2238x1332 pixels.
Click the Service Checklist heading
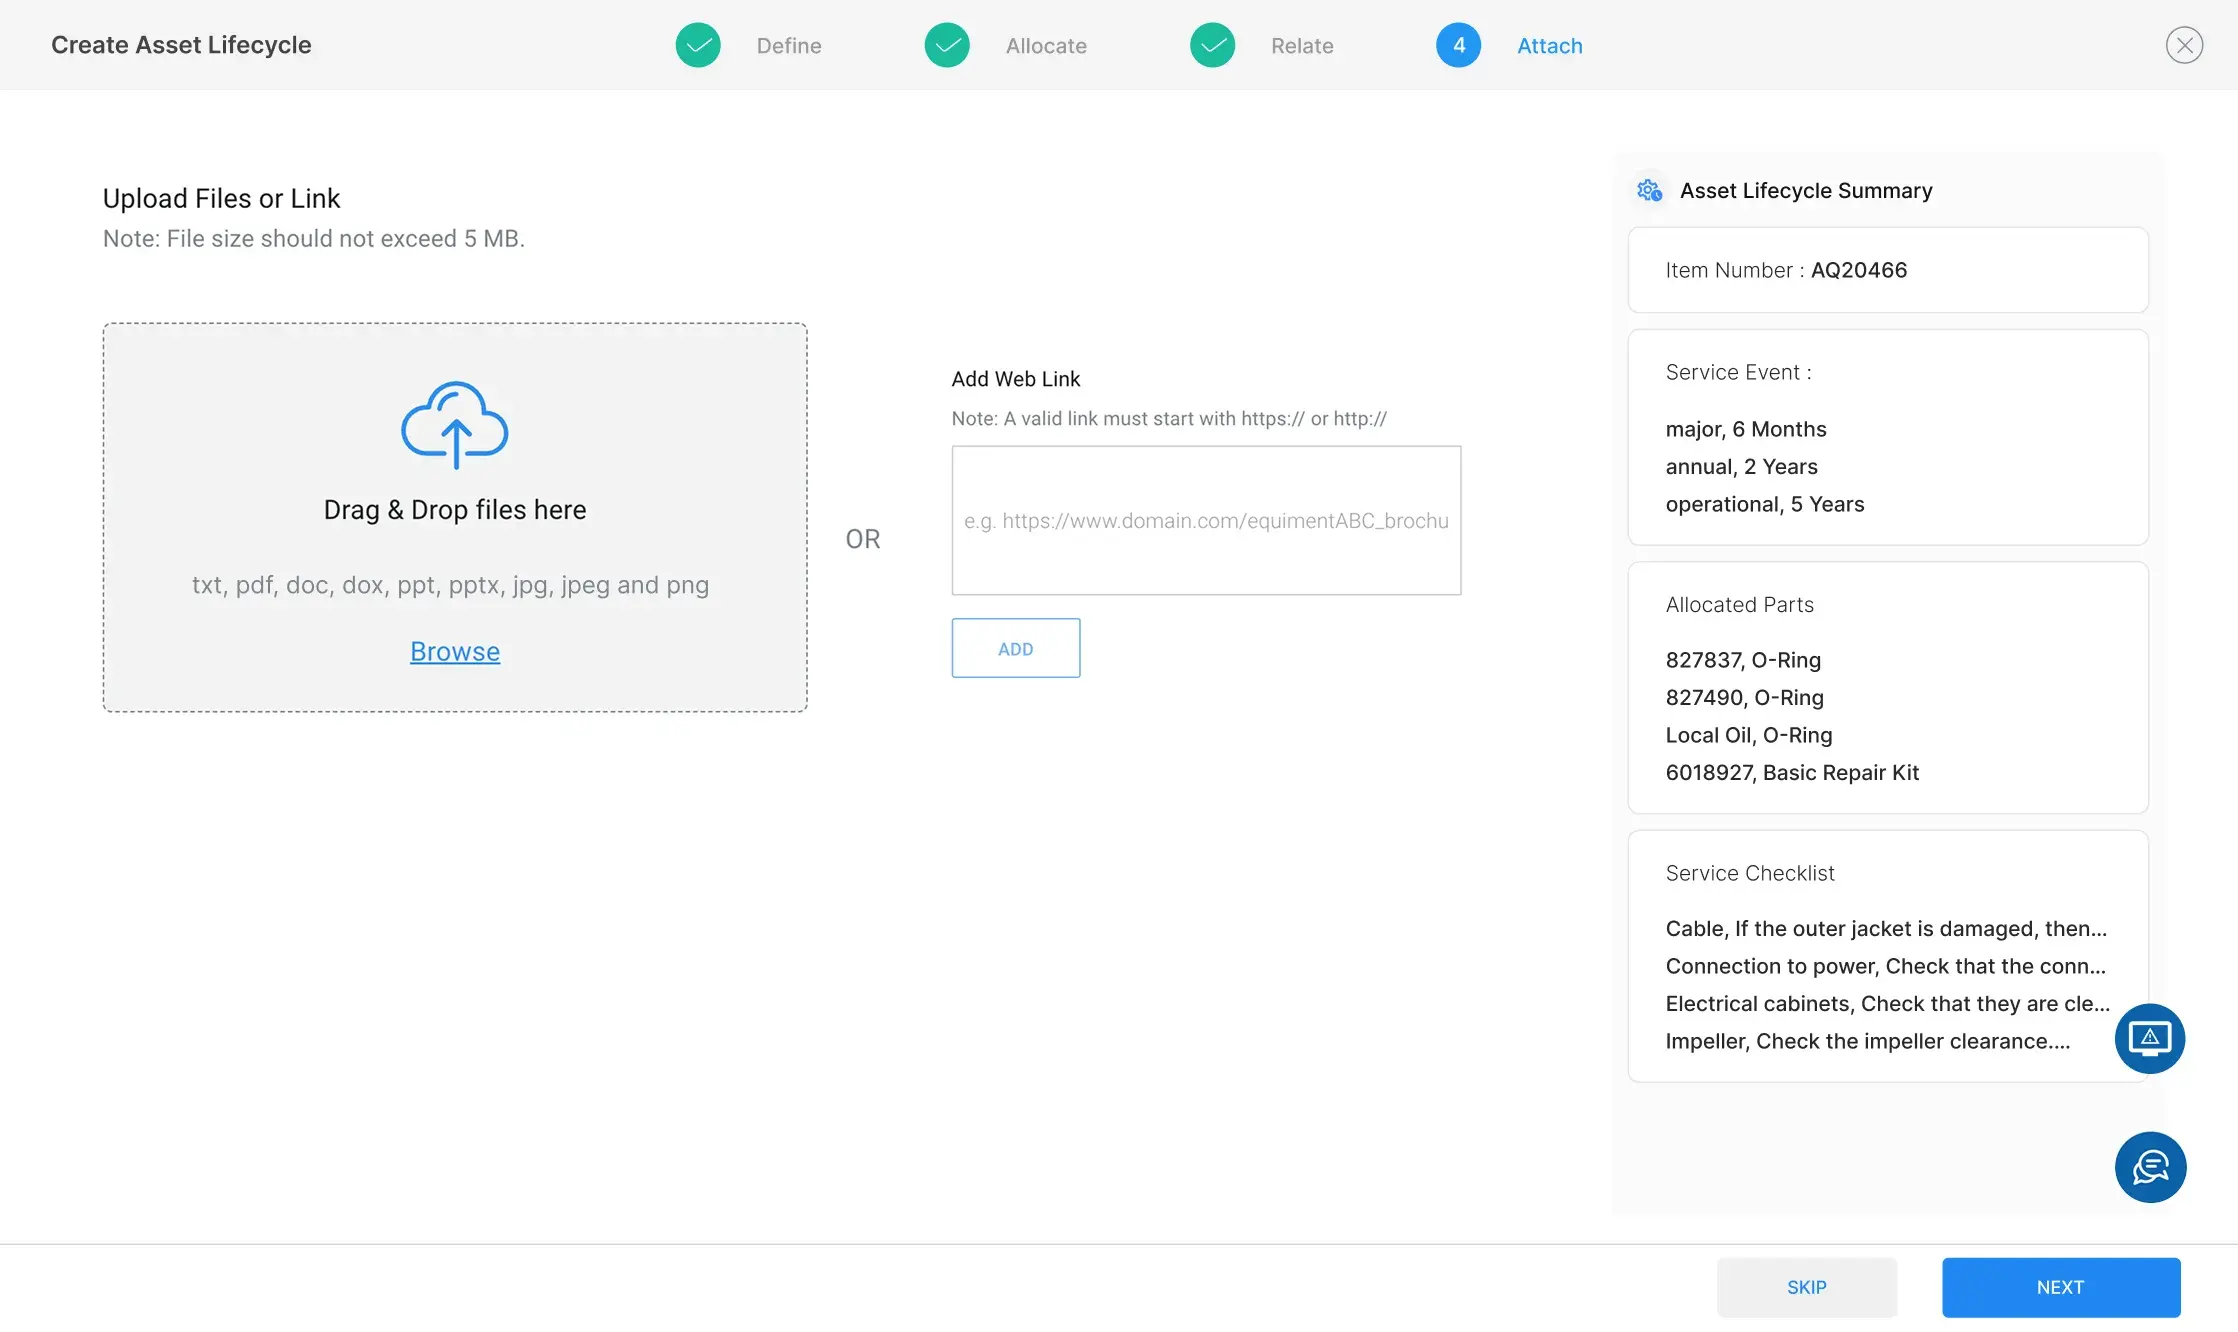click(1750, 873)
